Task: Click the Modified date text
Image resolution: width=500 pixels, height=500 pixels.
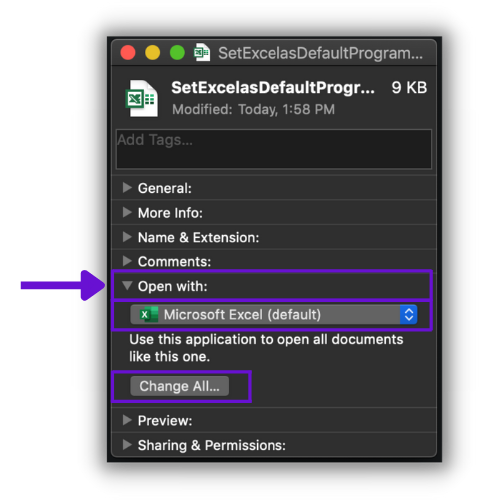Action: coord(253,109)
